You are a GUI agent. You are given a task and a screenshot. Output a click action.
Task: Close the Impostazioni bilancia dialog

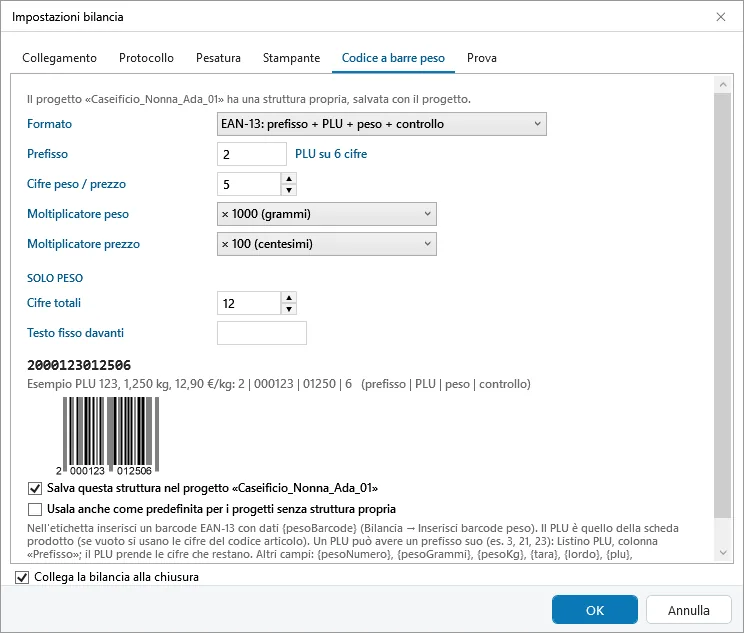pyautogui.click(x=721, y=17)
